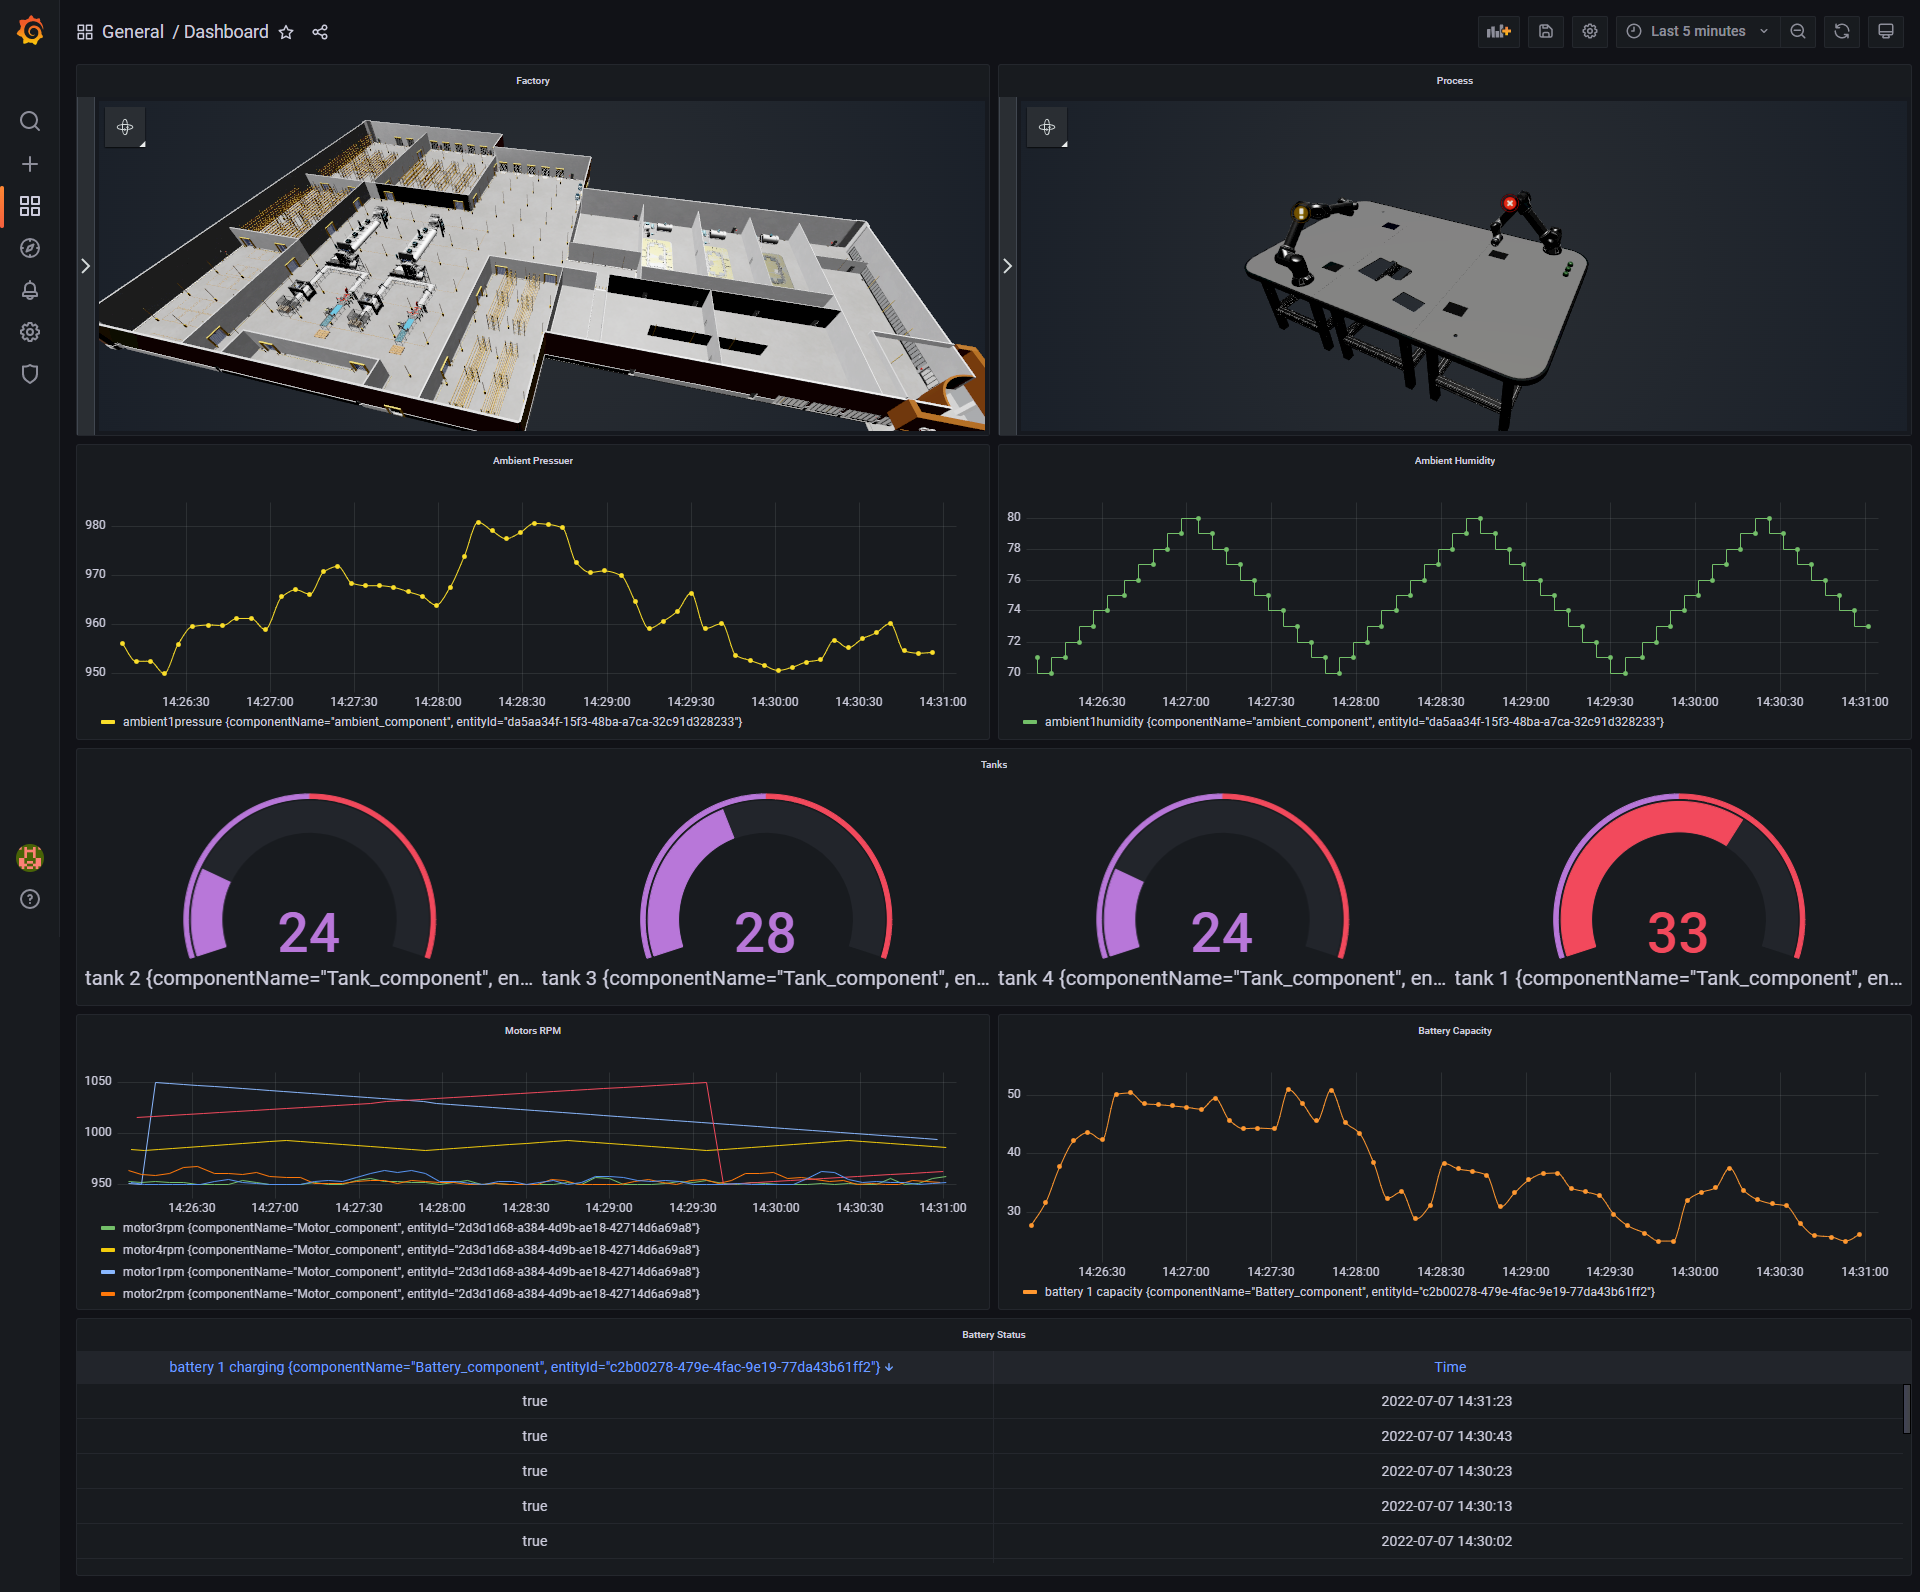Click the Share dashboard icon
The width and height of the screenshot is (1920, 1592).
tap(320, 32)
